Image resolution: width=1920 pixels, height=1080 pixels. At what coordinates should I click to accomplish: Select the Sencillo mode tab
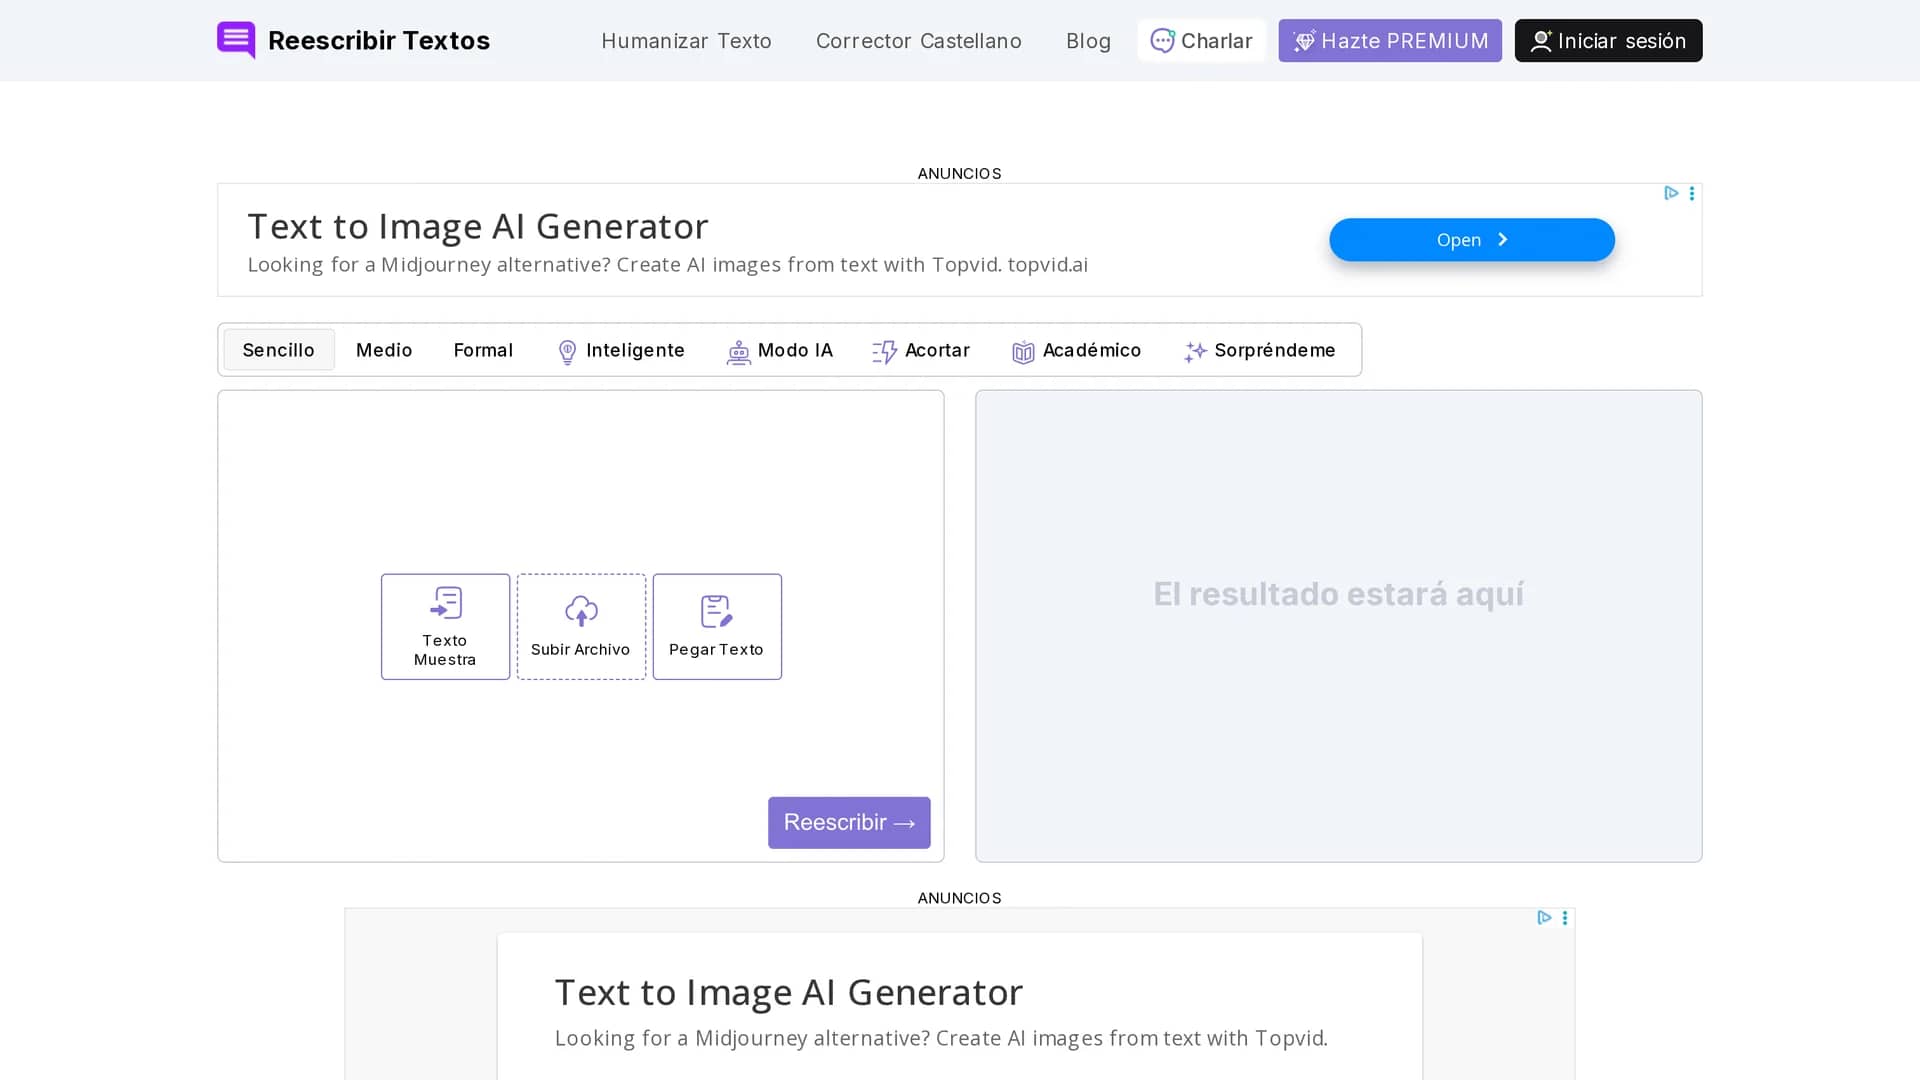click(x=279, y=350)
